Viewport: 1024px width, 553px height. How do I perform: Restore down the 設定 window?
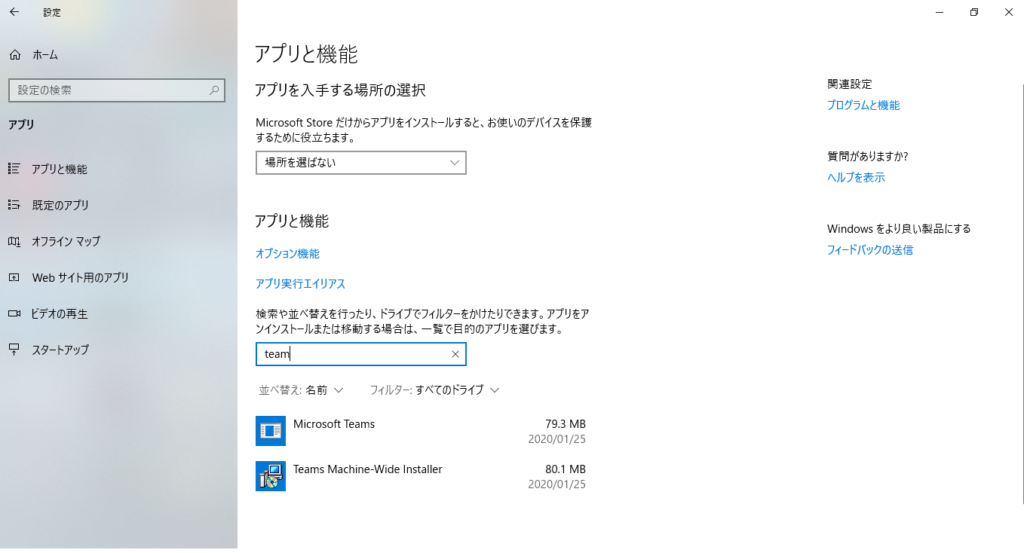point(974,12)
